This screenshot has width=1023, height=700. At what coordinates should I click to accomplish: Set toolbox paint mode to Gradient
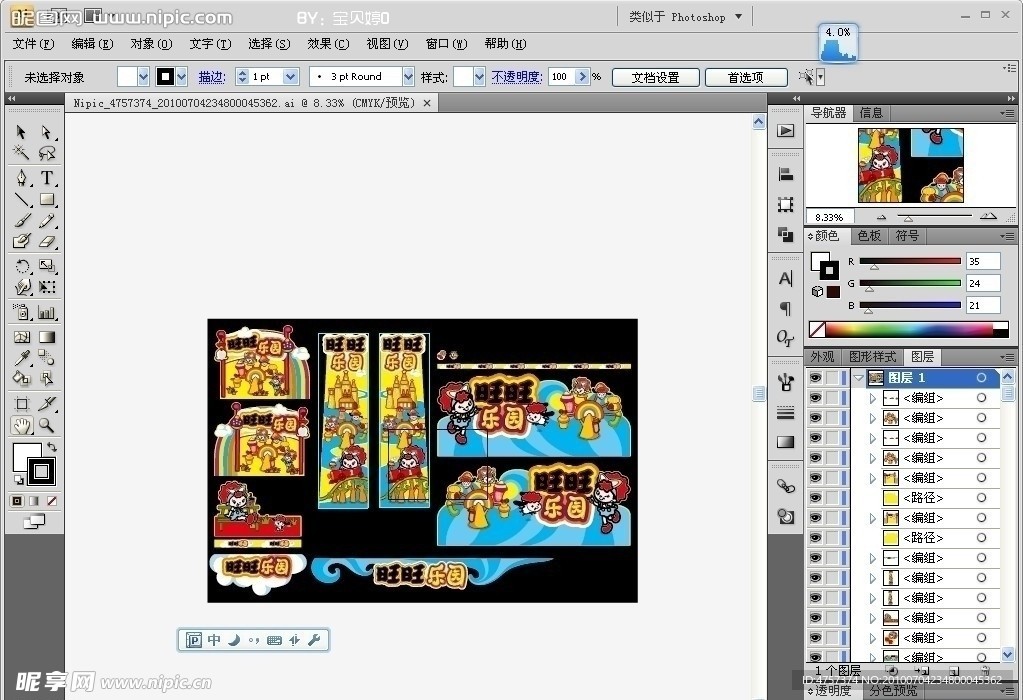click(35, 501)
